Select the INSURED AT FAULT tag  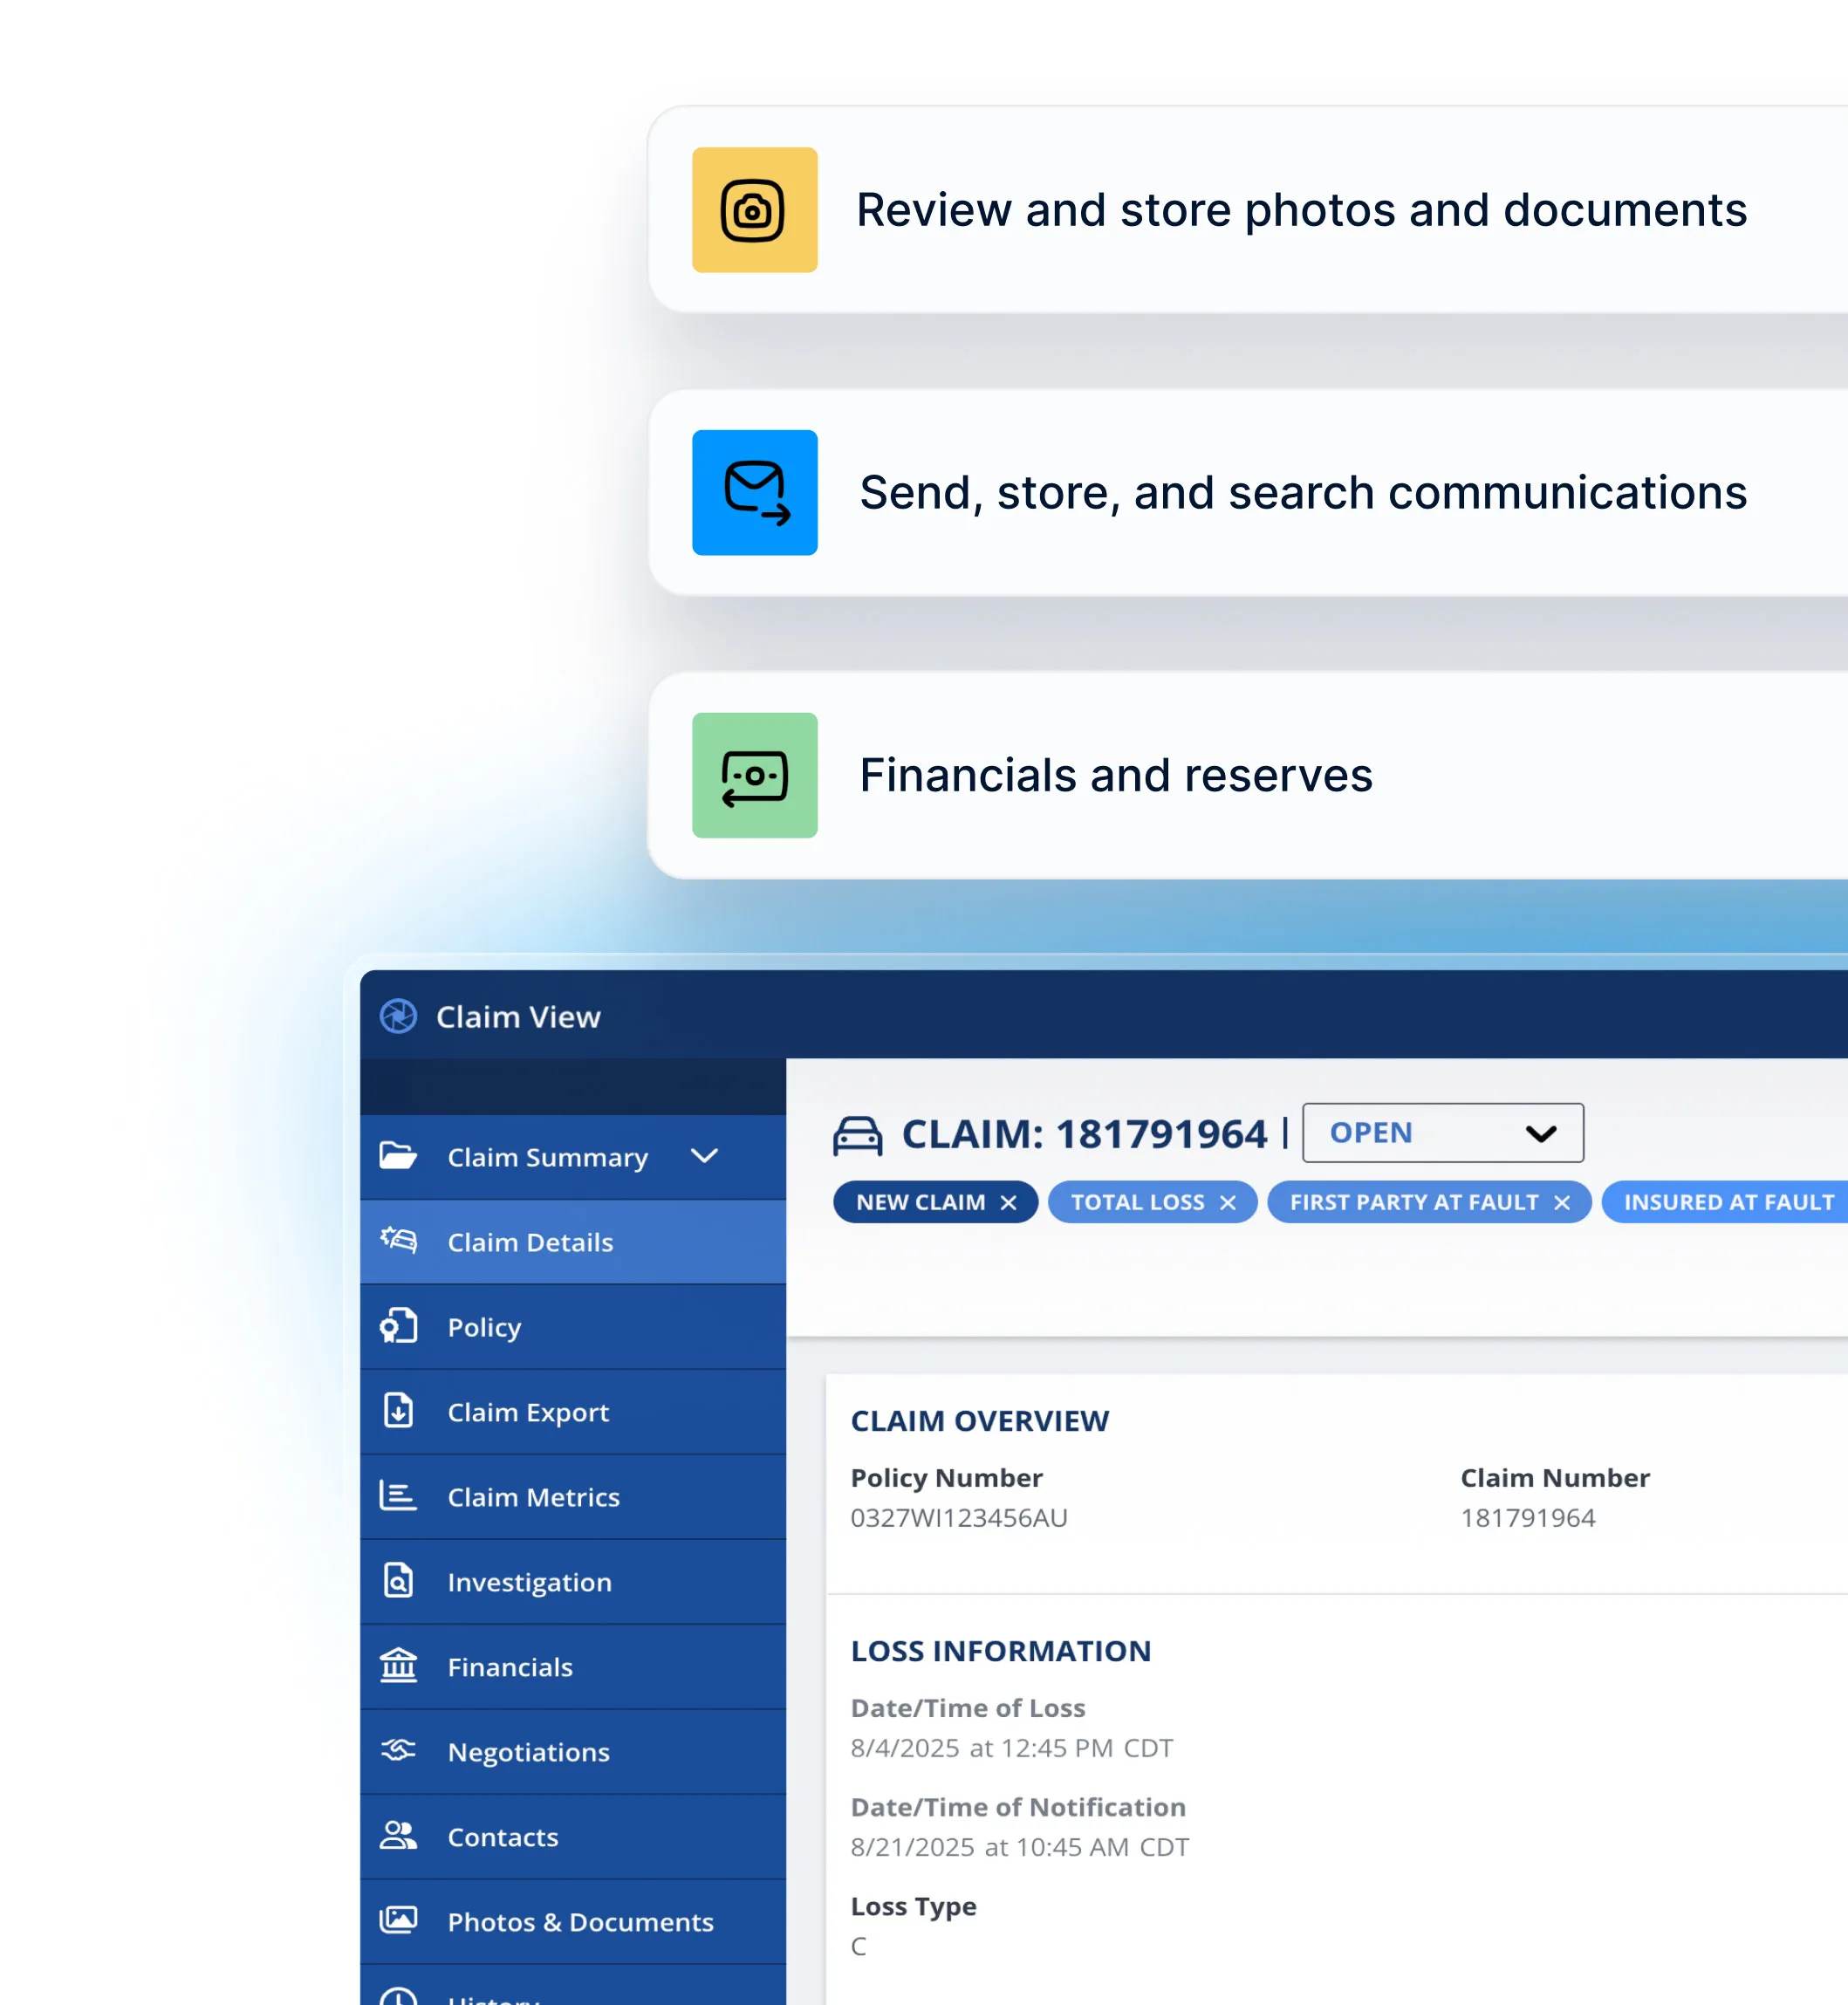click(1727, 1202)
